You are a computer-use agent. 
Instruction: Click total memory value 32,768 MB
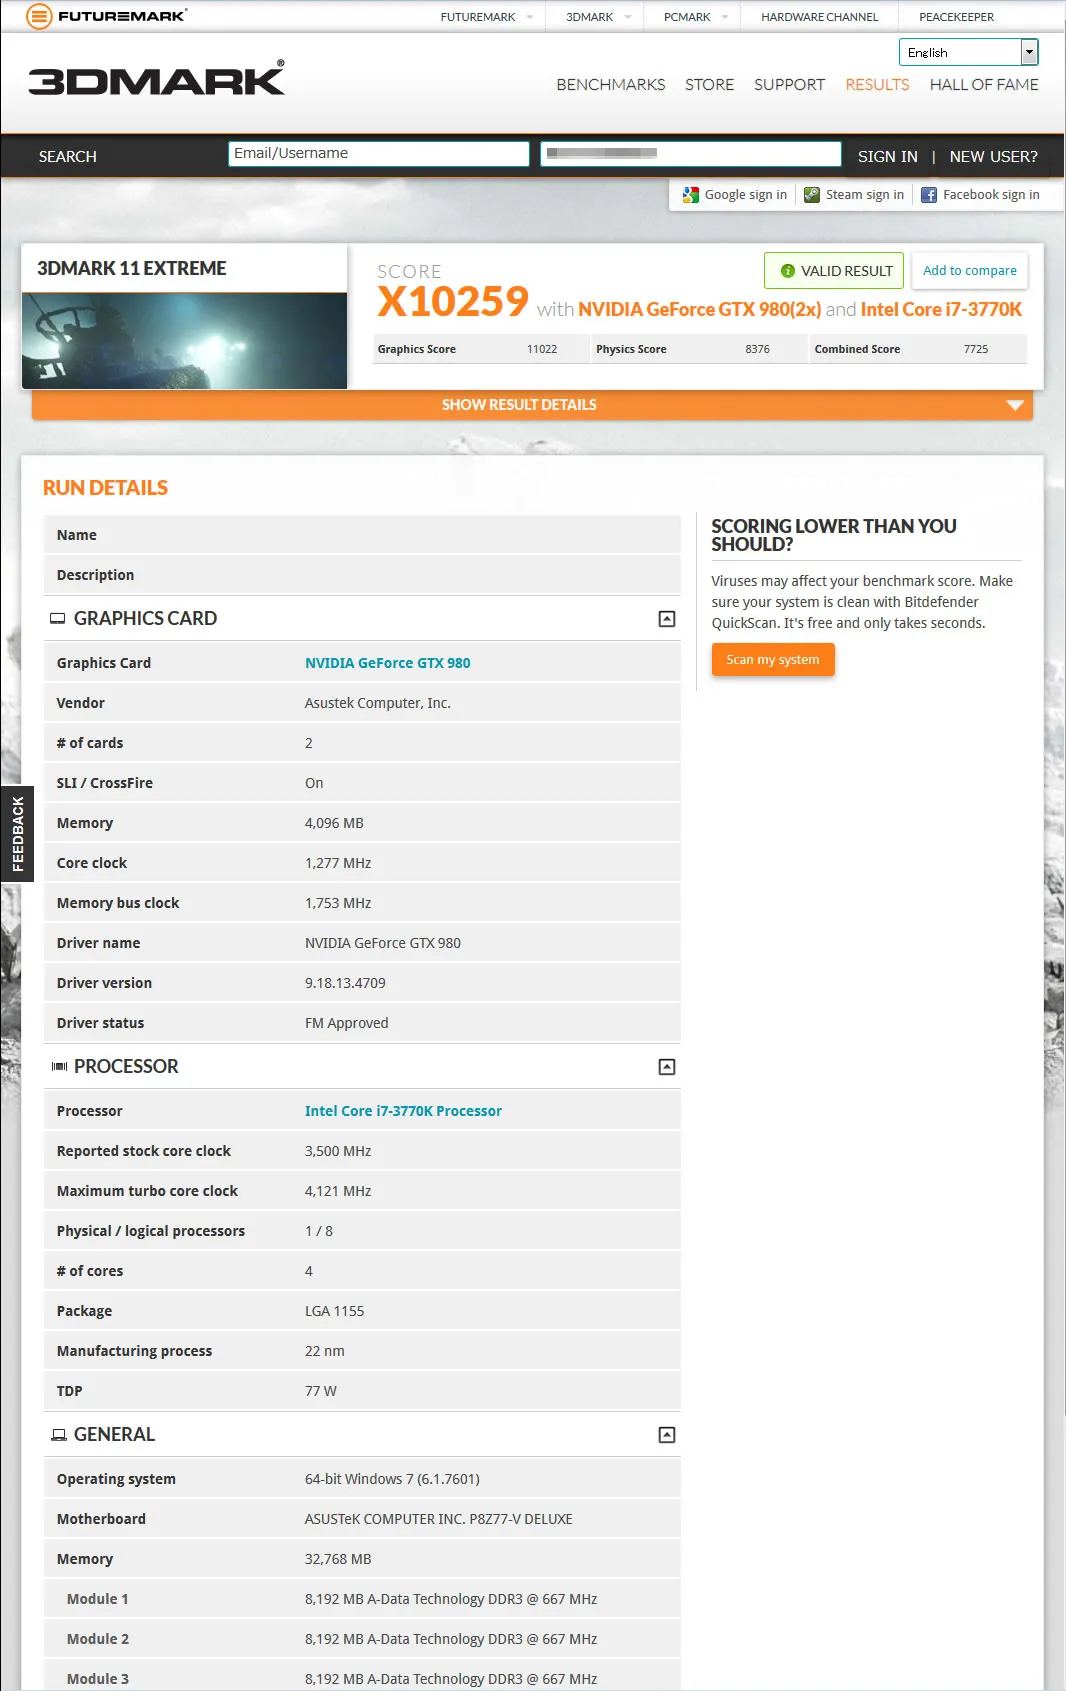click(x=338, y=1559)
